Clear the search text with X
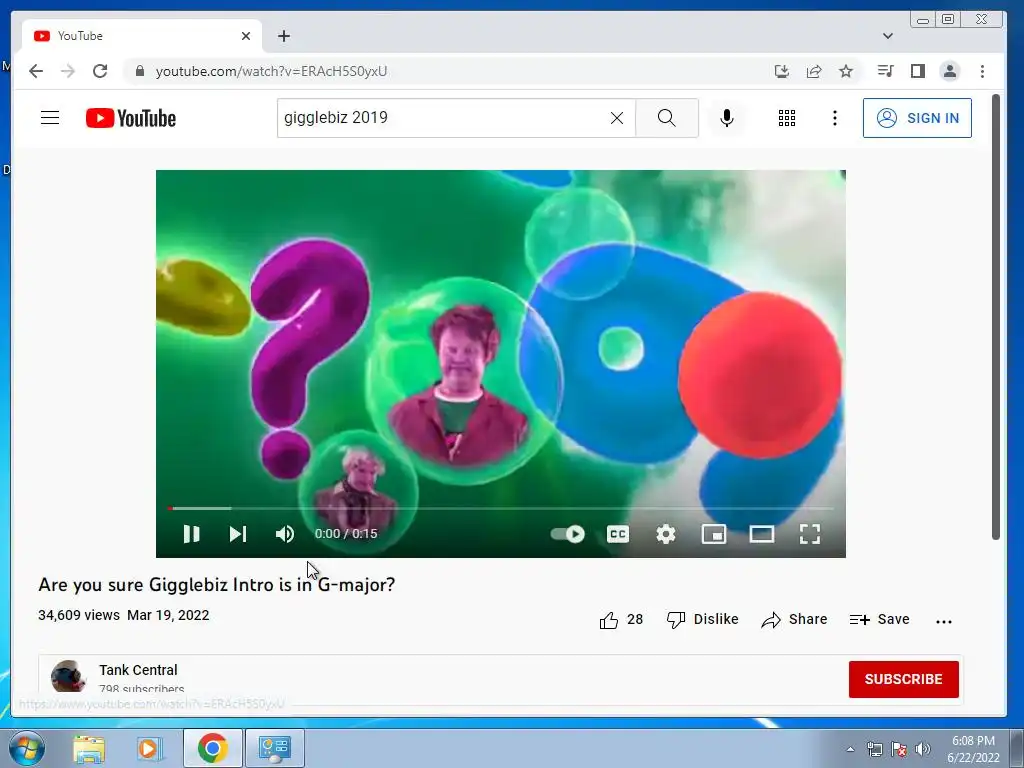 coord(616,118)
